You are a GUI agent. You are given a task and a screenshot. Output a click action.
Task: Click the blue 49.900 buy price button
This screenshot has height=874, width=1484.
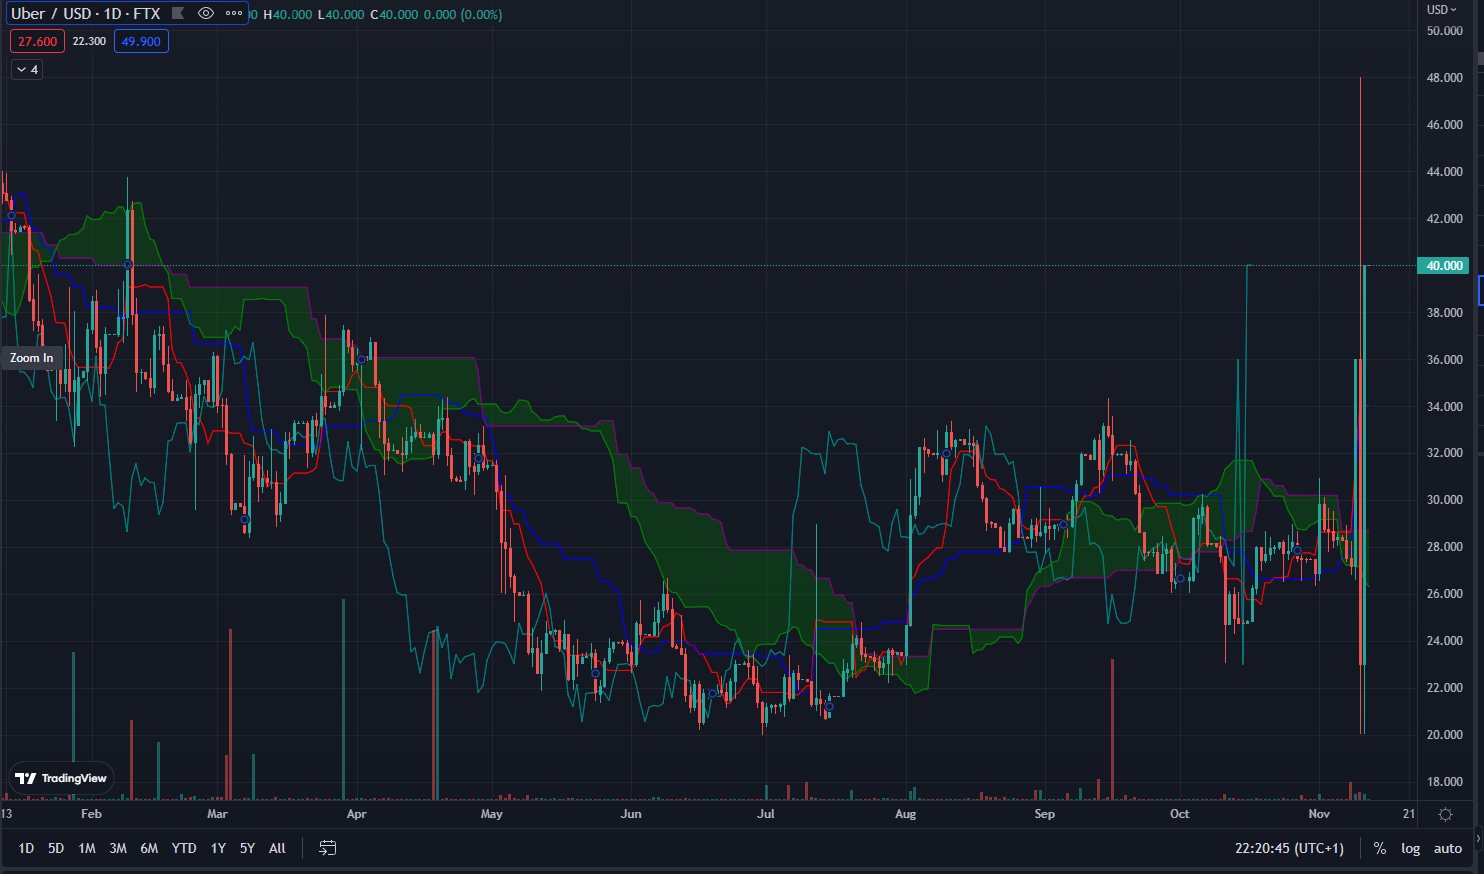click(141, 42)
